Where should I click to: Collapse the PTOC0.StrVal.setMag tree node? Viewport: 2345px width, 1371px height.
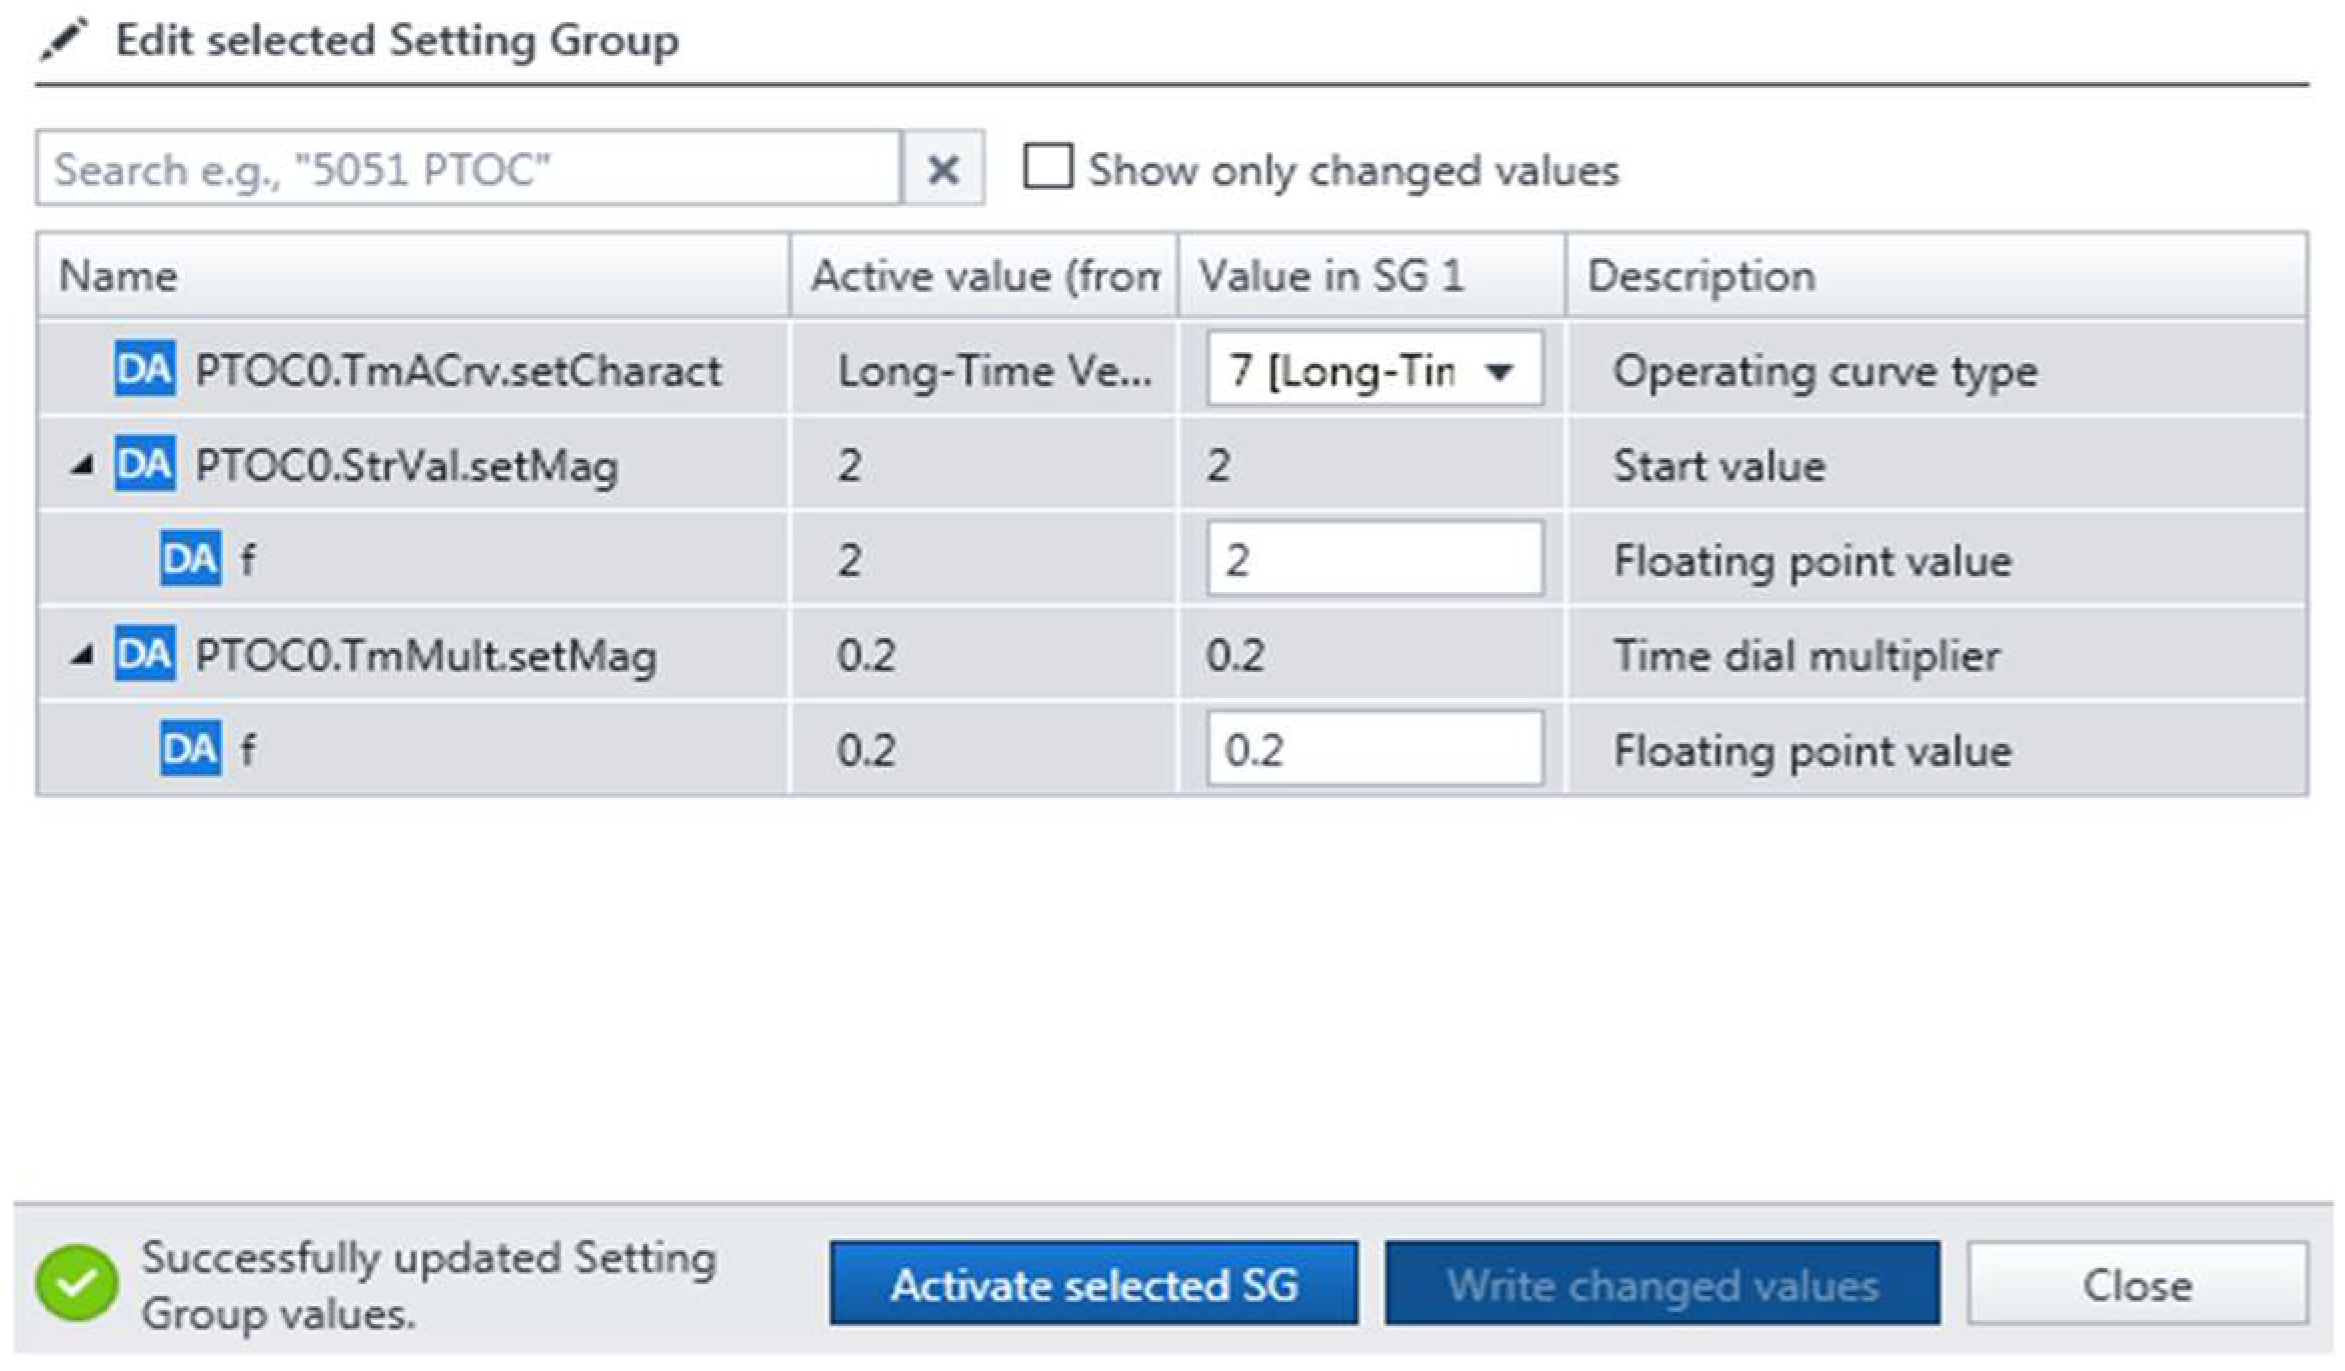pyautogui.click(x=82, y=465)
